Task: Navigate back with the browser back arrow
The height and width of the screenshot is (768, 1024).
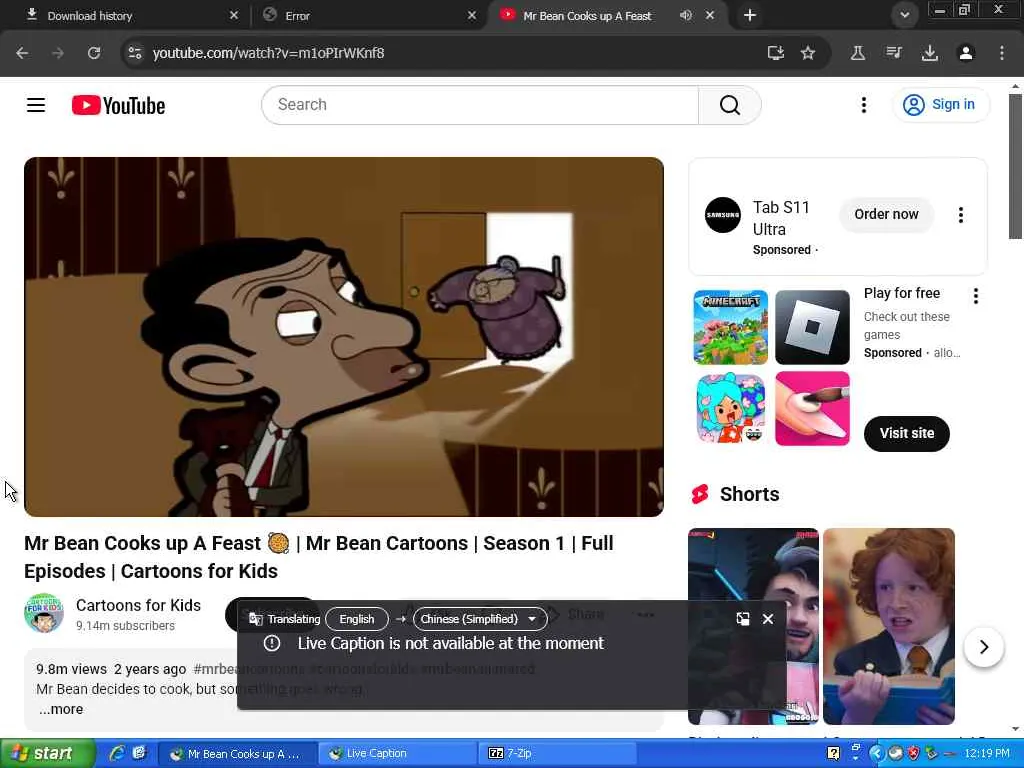Action: tap(22, 53)
